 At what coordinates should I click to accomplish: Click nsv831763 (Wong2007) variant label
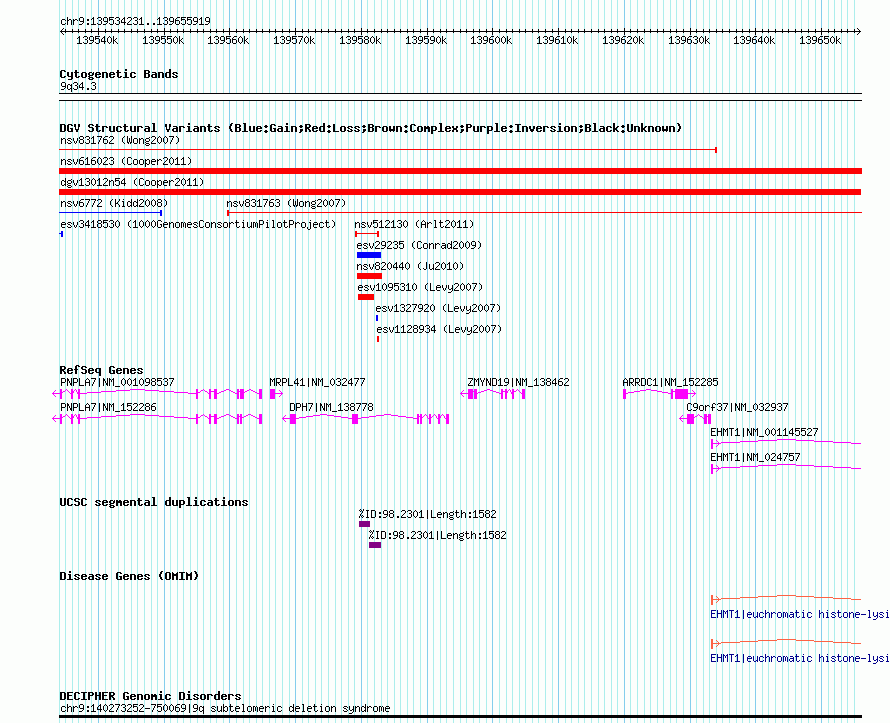coord(286,203)
